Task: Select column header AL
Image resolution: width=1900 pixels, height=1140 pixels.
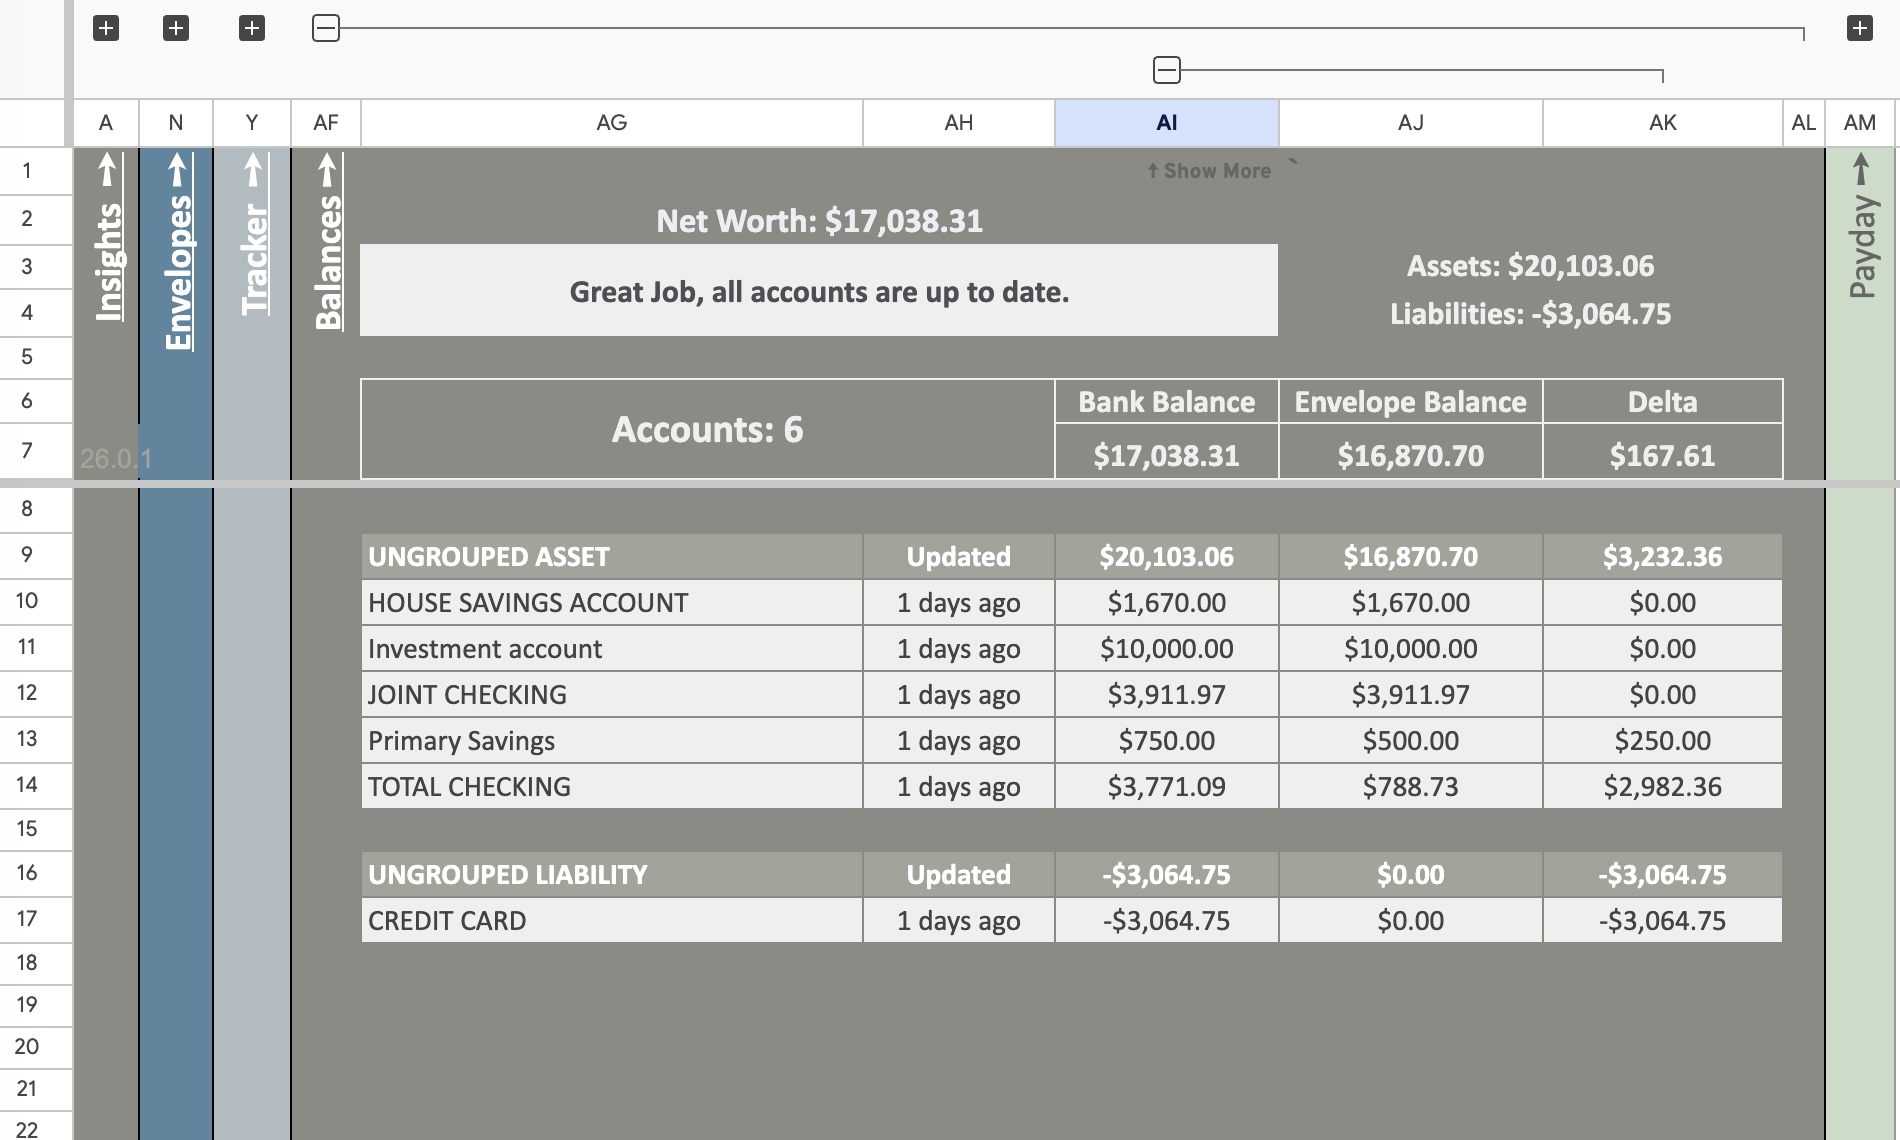Action: 1804,122
